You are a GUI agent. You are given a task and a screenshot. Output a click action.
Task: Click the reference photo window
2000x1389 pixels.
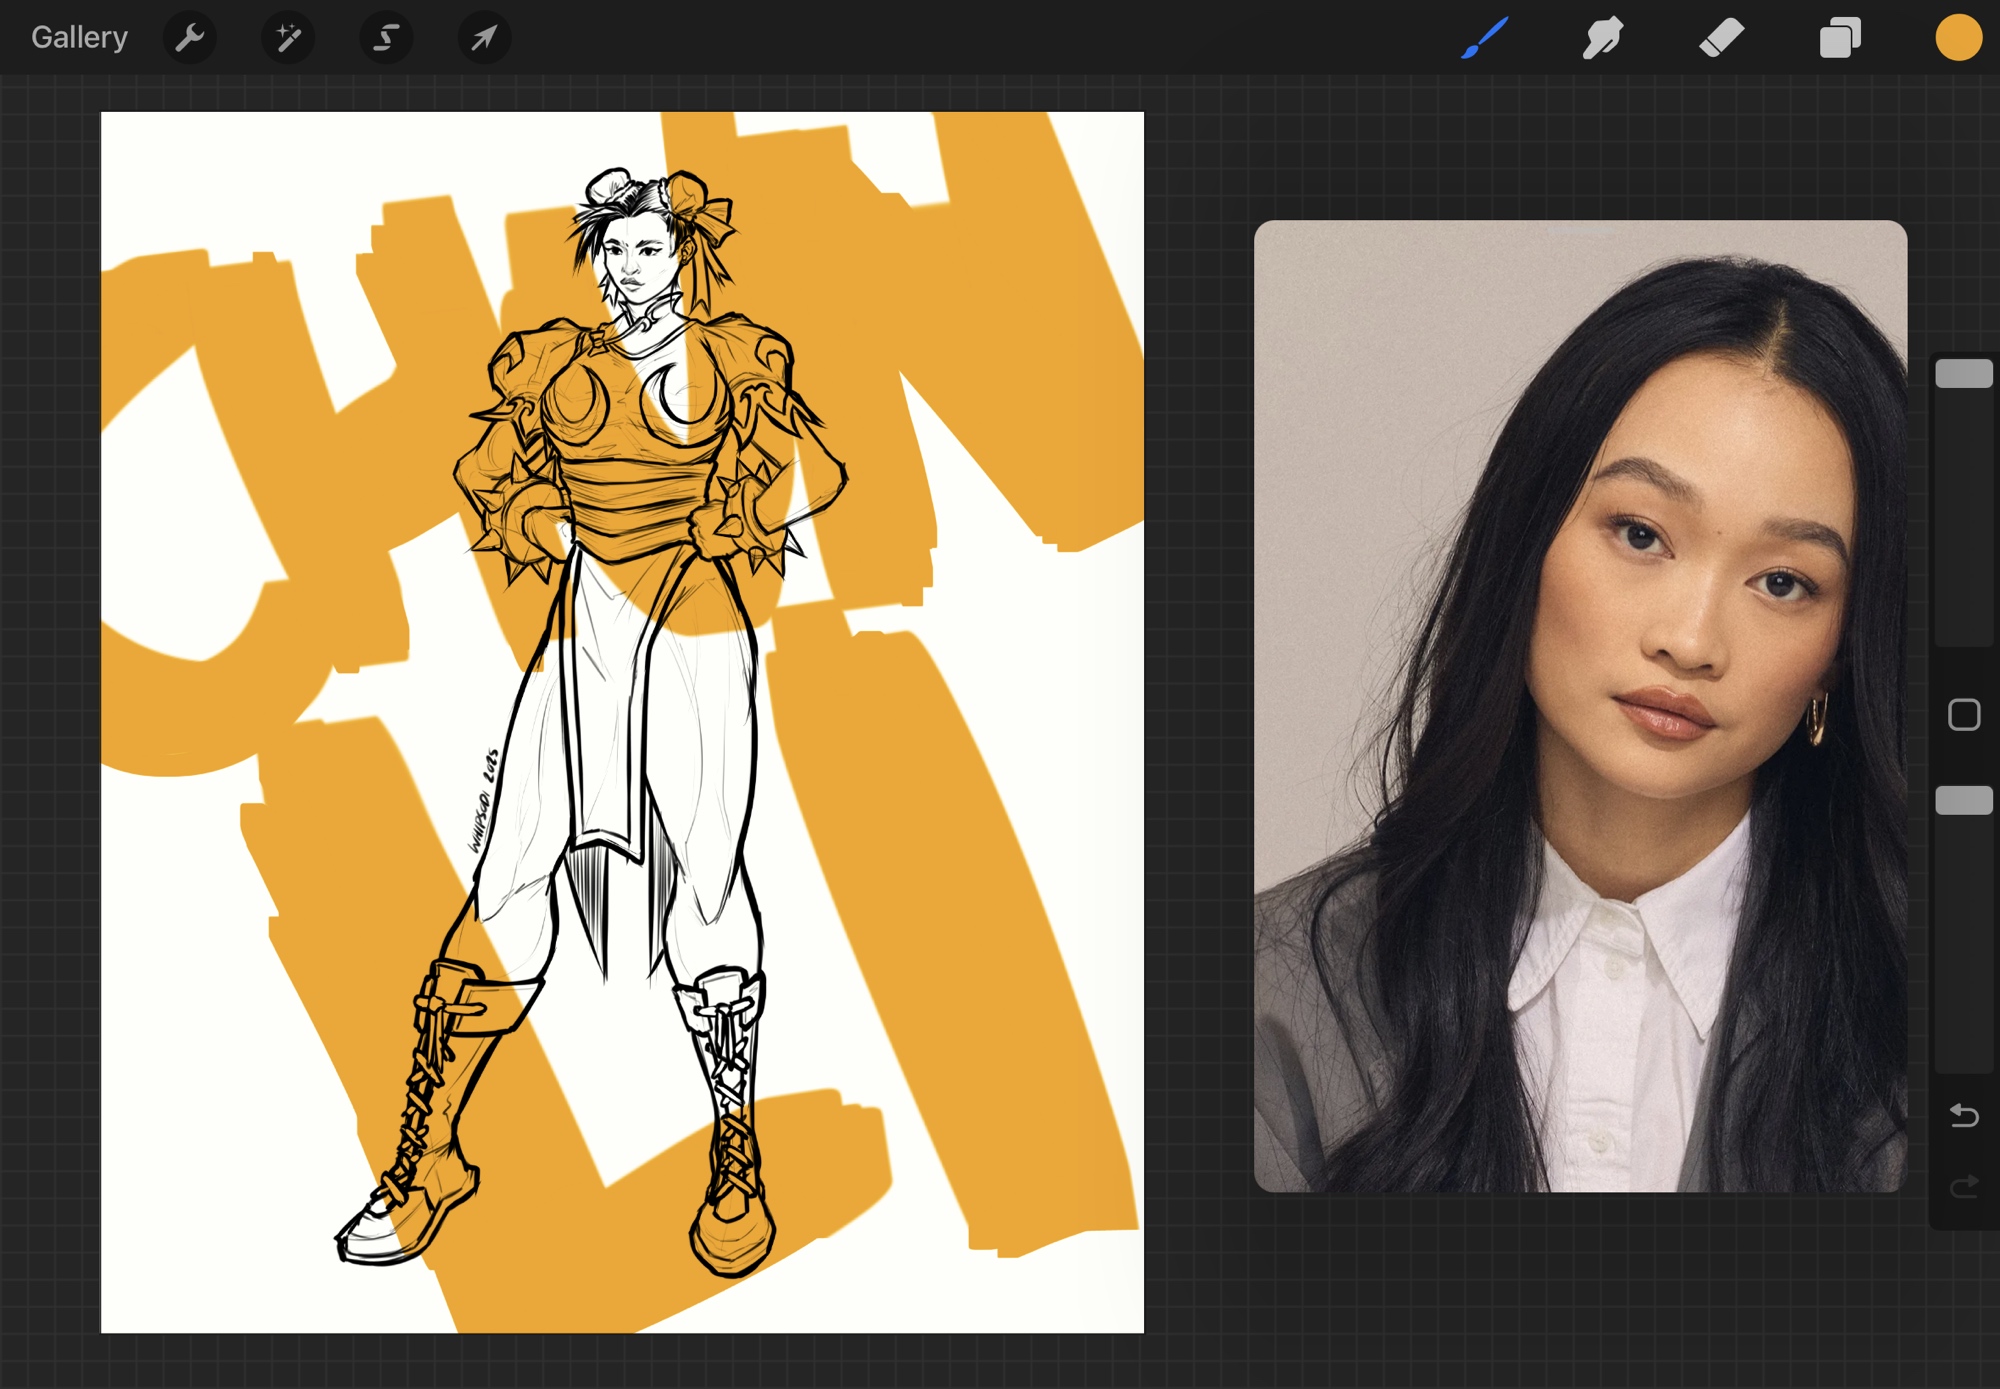point(1580,705)
